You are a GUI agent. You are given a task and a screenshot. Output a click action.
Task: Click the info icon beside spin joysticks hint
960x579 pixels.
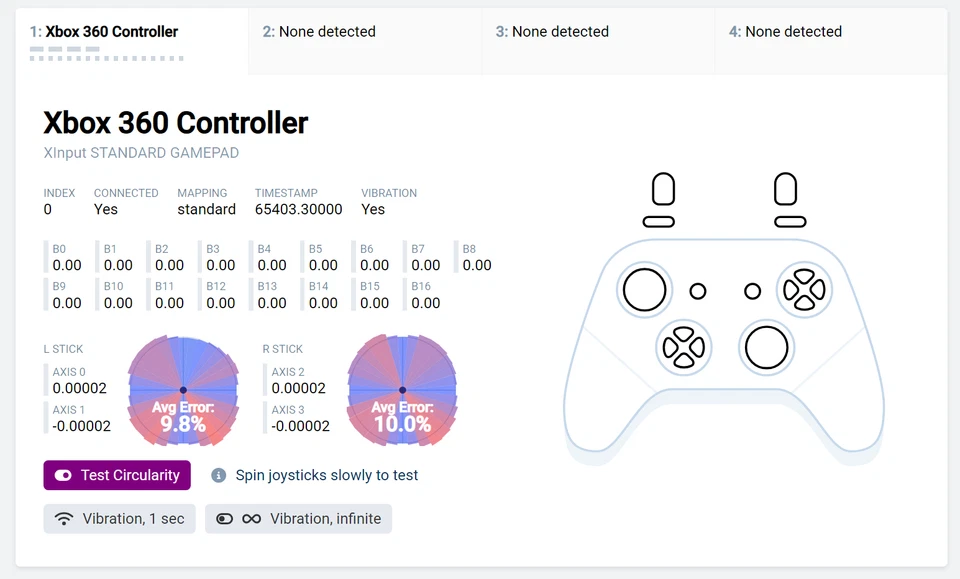(219, 475)
